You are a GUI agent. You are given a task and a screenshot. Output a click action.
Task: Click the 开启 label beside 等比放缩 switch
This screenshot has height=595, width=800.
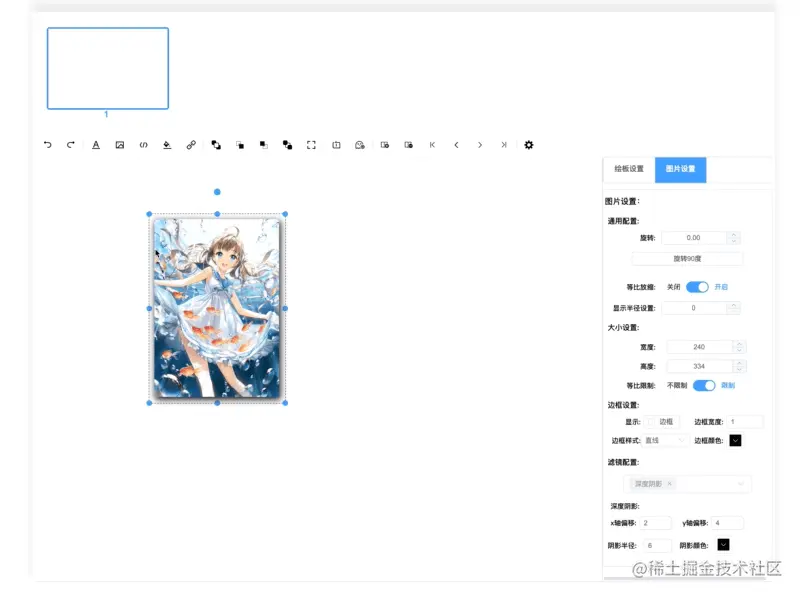(x=721, y=287)
